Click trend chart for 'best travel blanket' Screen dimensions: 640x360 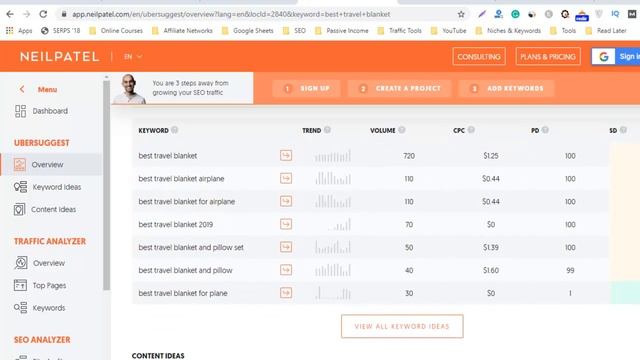point(332,156)
